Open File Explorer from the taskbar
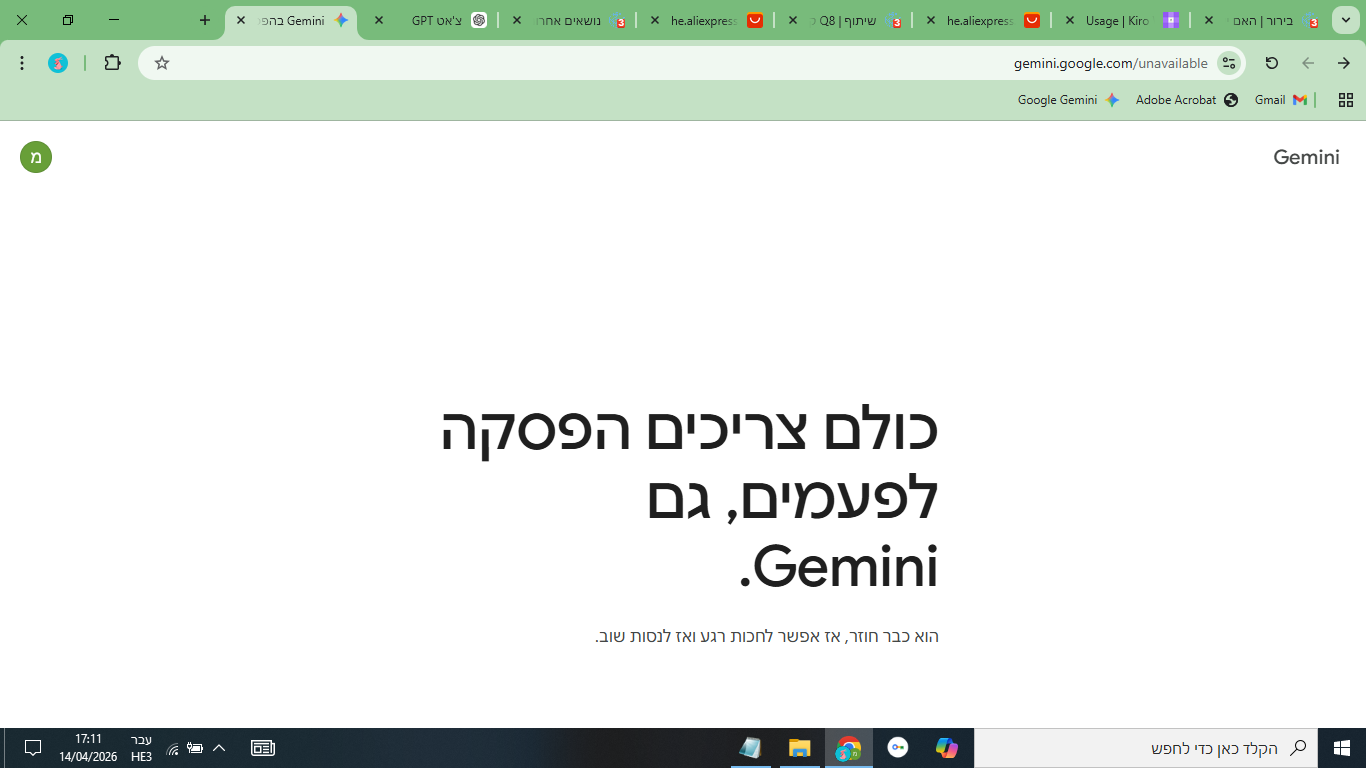 coord(799,748)
